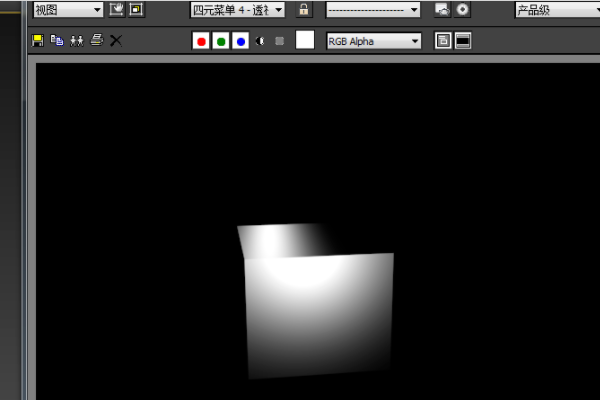Viewport: 600px width, 400px height.
Task: Toggle the green channel display
Action: click(x=220, y=41)
